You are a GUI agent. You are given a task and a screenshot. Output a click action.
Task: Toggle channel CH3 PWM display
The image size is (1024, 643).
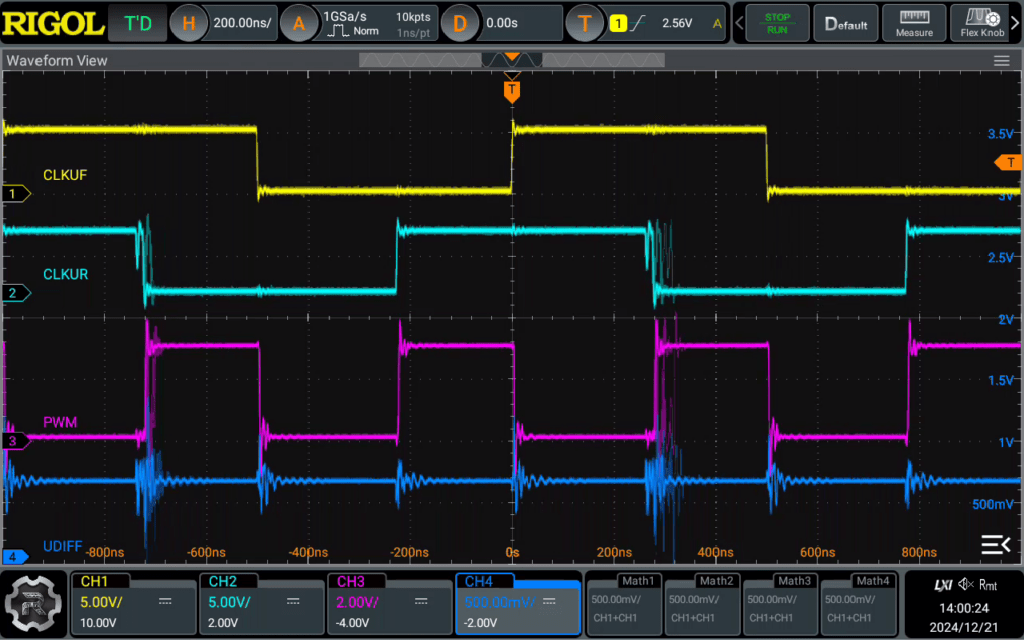click(389, 603)
